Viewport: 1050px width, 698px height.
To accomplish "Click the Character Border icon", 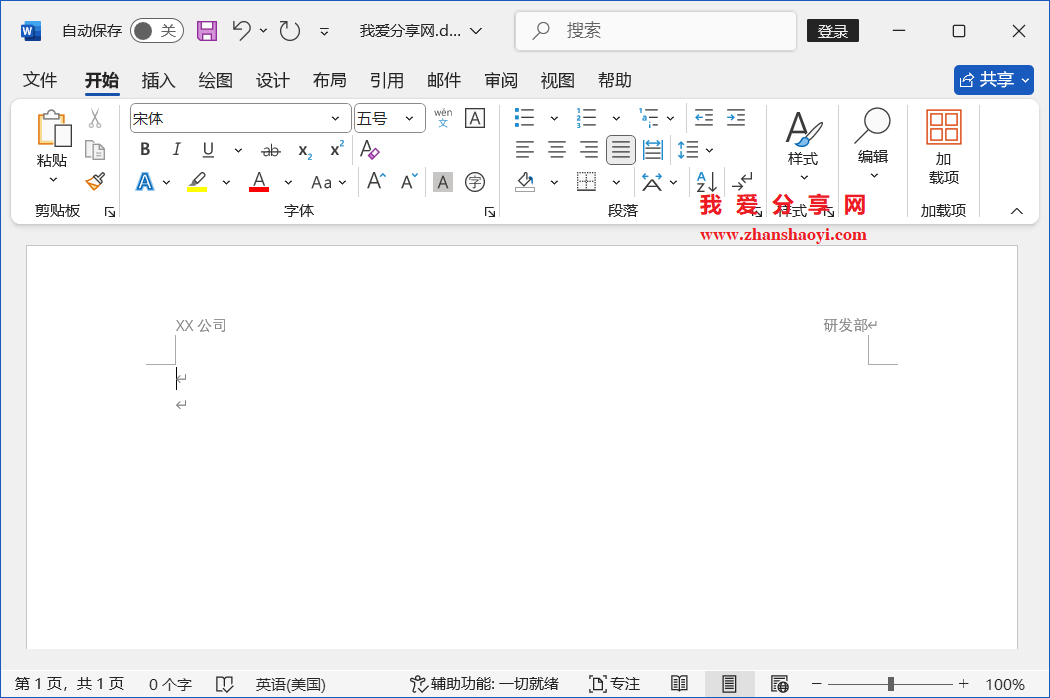I will 475,119.
